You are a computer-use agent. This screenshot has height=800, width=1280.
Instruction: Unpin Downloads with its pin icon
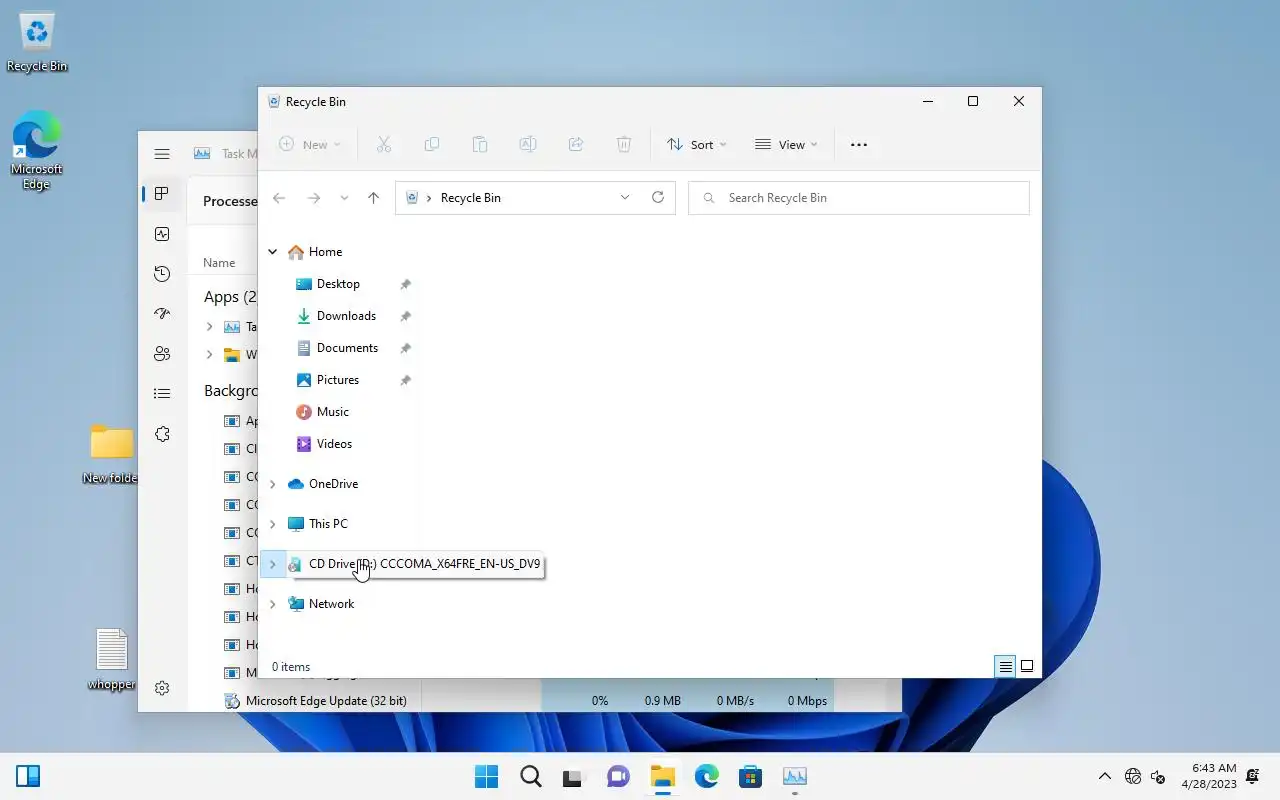[405, 317]
